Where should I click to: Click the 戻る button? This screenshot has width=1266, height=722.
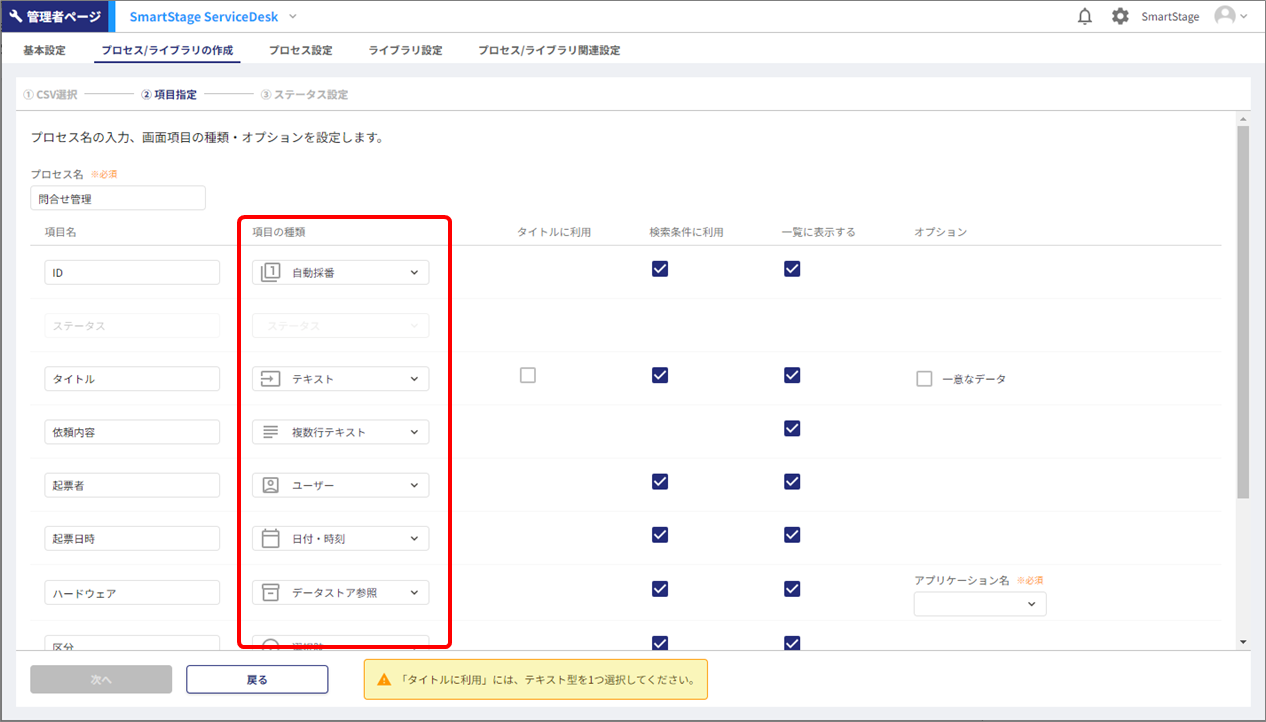pyautogui.click(x=257, y=679)
